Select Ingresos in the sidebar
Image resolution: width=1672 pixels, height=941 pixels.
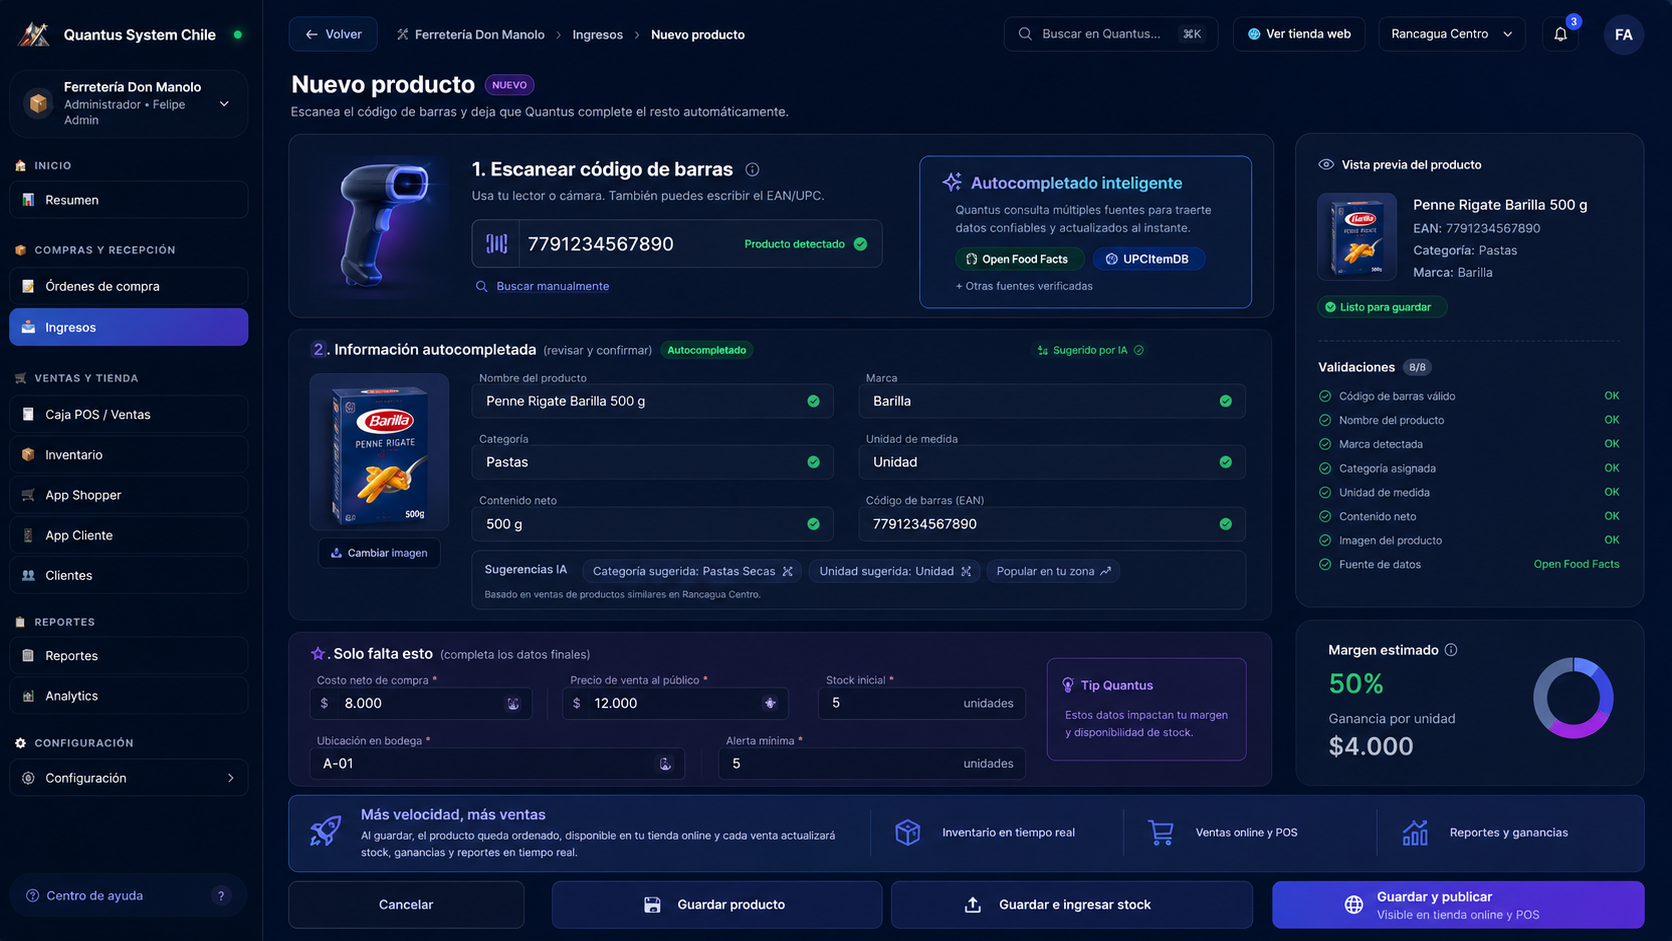click(129, 327)
